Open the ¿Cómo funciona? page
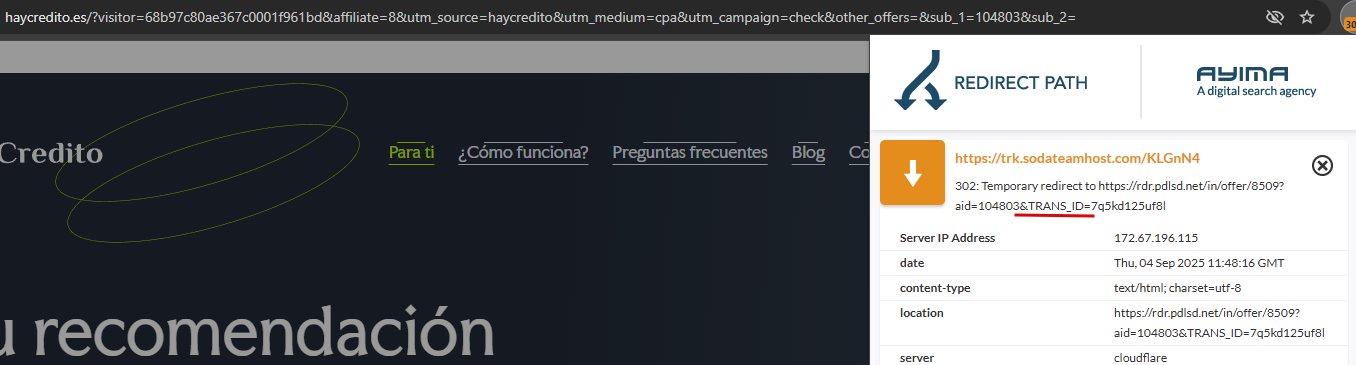 pos(523,153)
